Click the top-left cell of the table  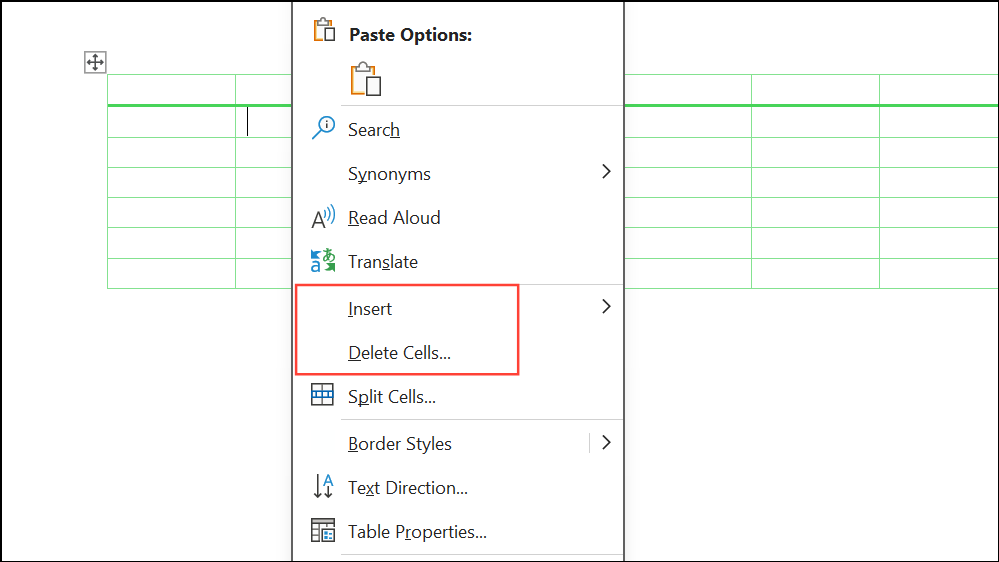coord(171,89)
